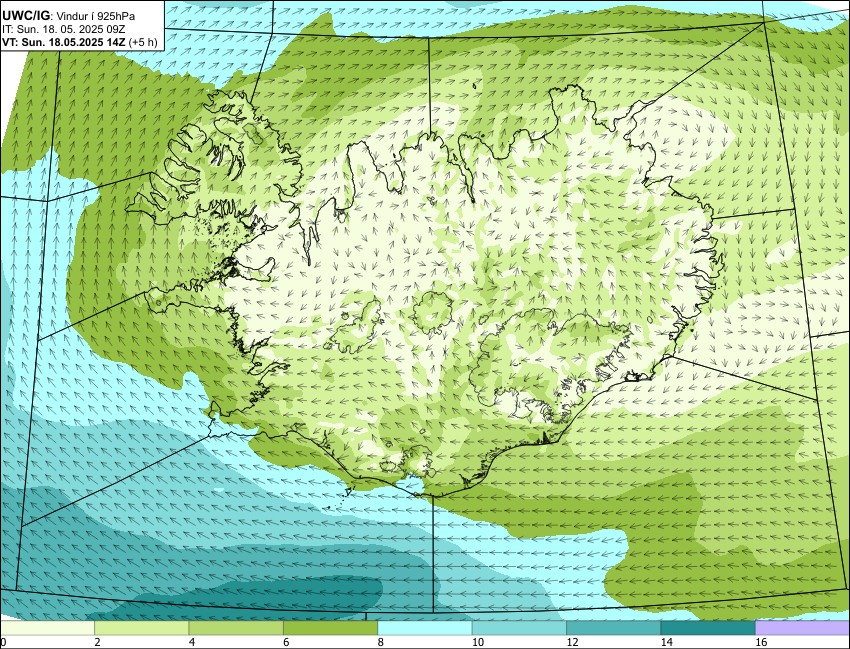Select the 10–12 teal legend swatch
The width and height of the screenshot is (850, 649).
click(519, 628)
